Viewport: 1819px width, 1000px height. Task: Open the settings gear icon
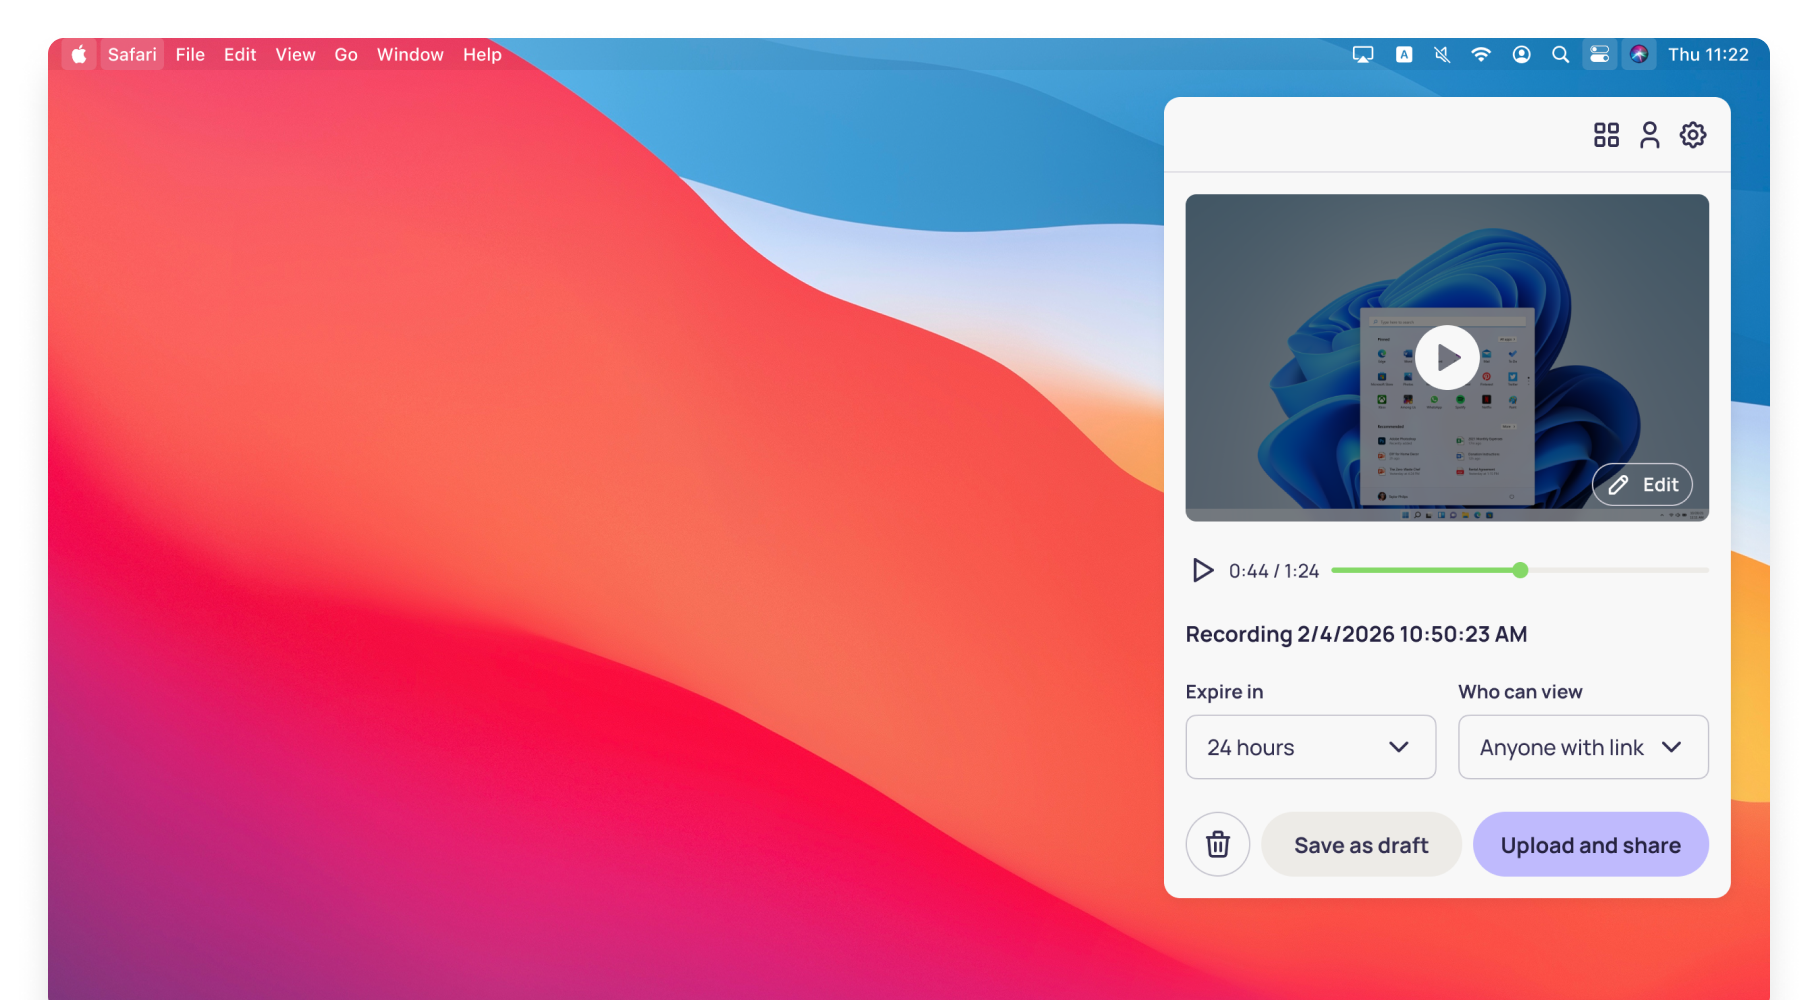(x=1692, y=135)
